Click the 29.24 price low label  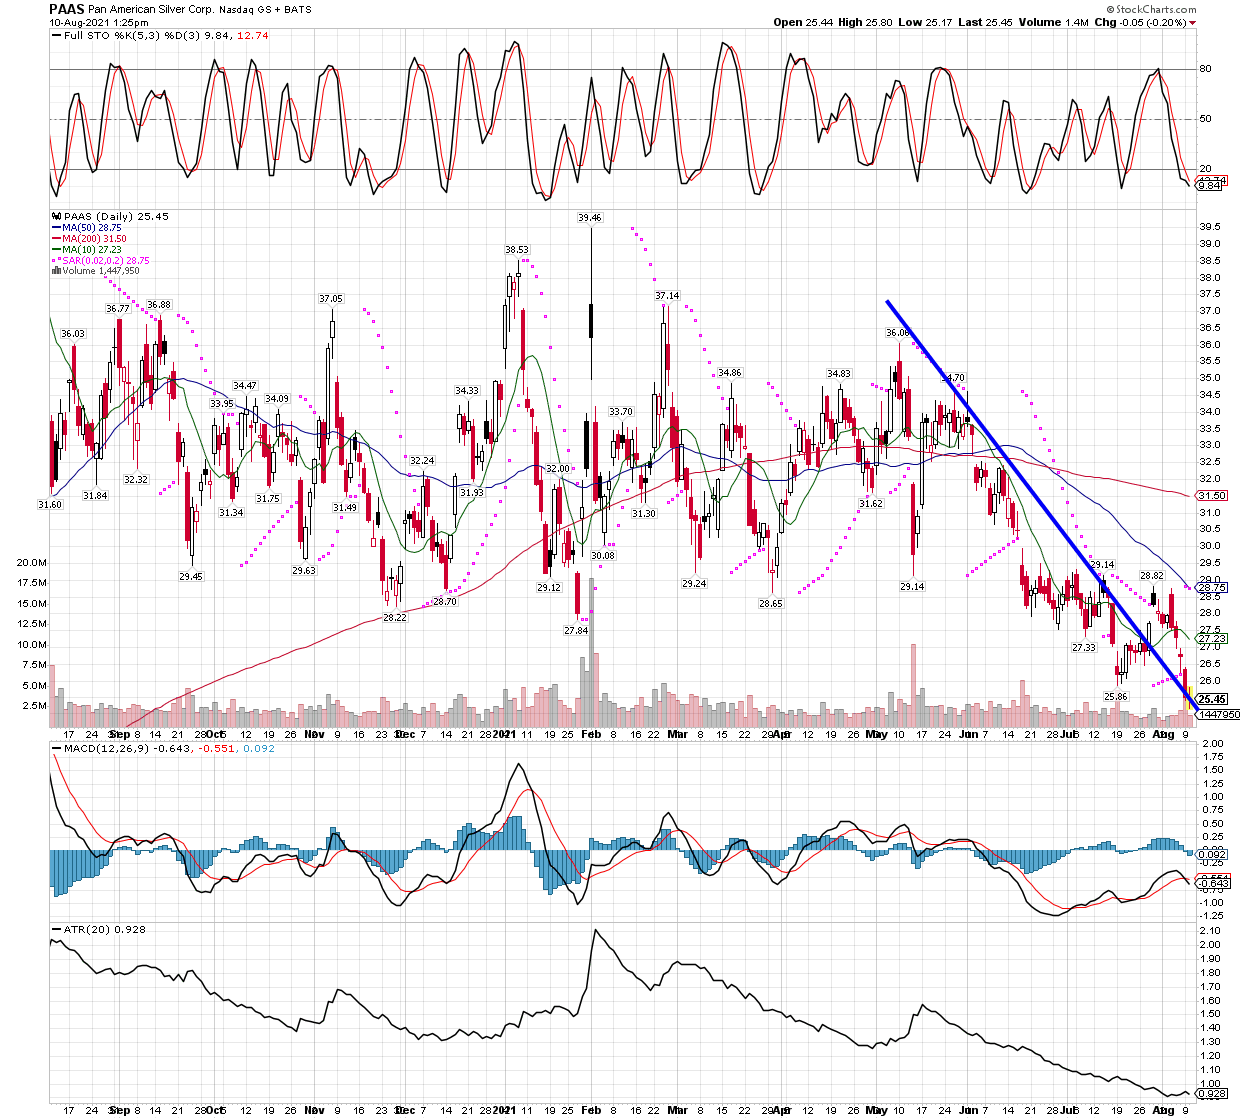tap(694, 584)
